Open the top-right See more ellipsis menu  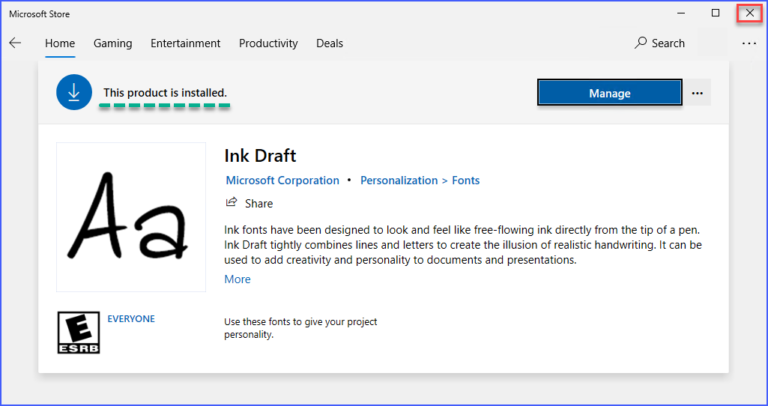(x=749, y=43)
